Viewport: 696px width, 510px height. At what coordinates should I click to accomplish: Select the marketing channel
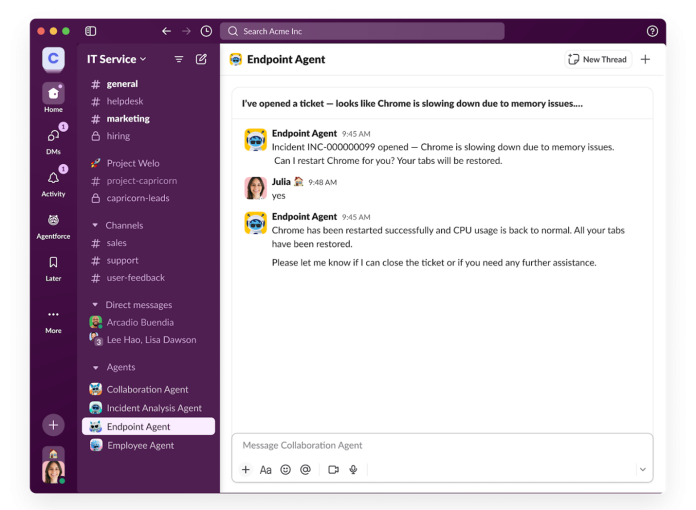(x=128, y=119)
